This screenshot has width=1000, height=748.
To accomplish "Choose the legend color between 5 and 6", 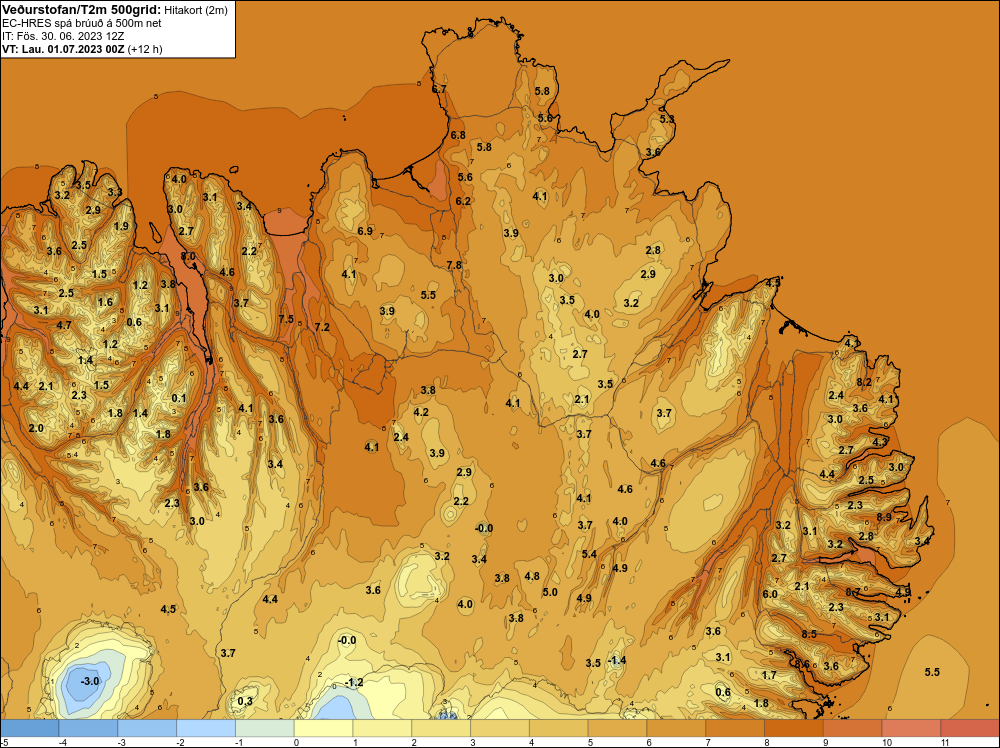I will 617,728.
